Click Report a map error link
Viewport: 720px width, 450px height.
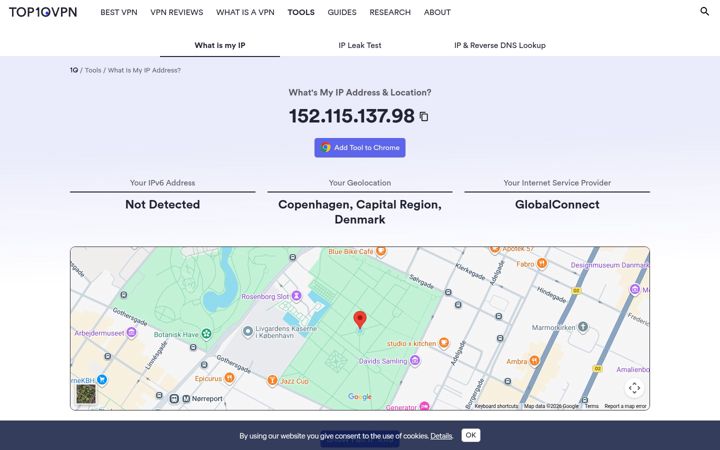click(x=625, y=406)
